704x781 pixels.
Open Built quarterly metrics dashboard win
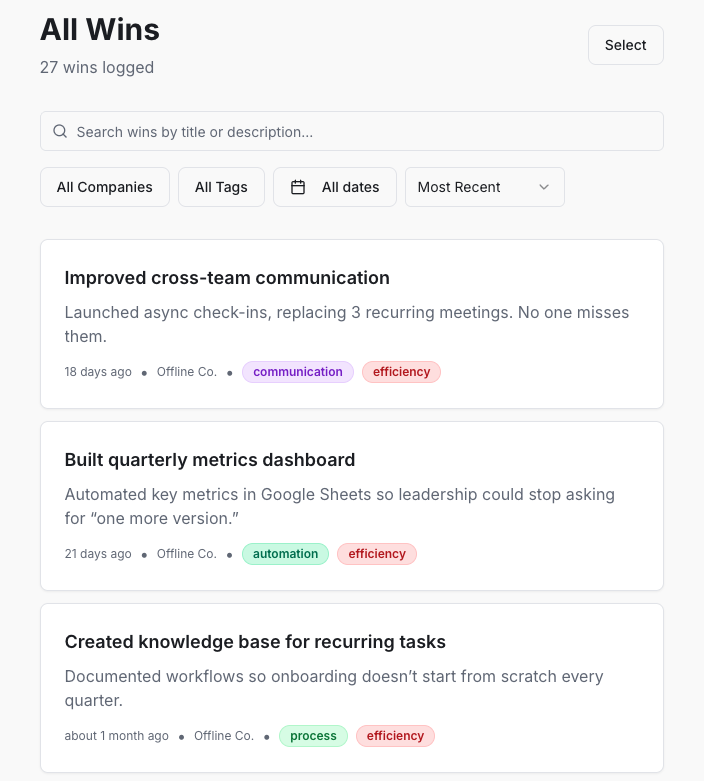pyautogui.click(x=210, y=460)
